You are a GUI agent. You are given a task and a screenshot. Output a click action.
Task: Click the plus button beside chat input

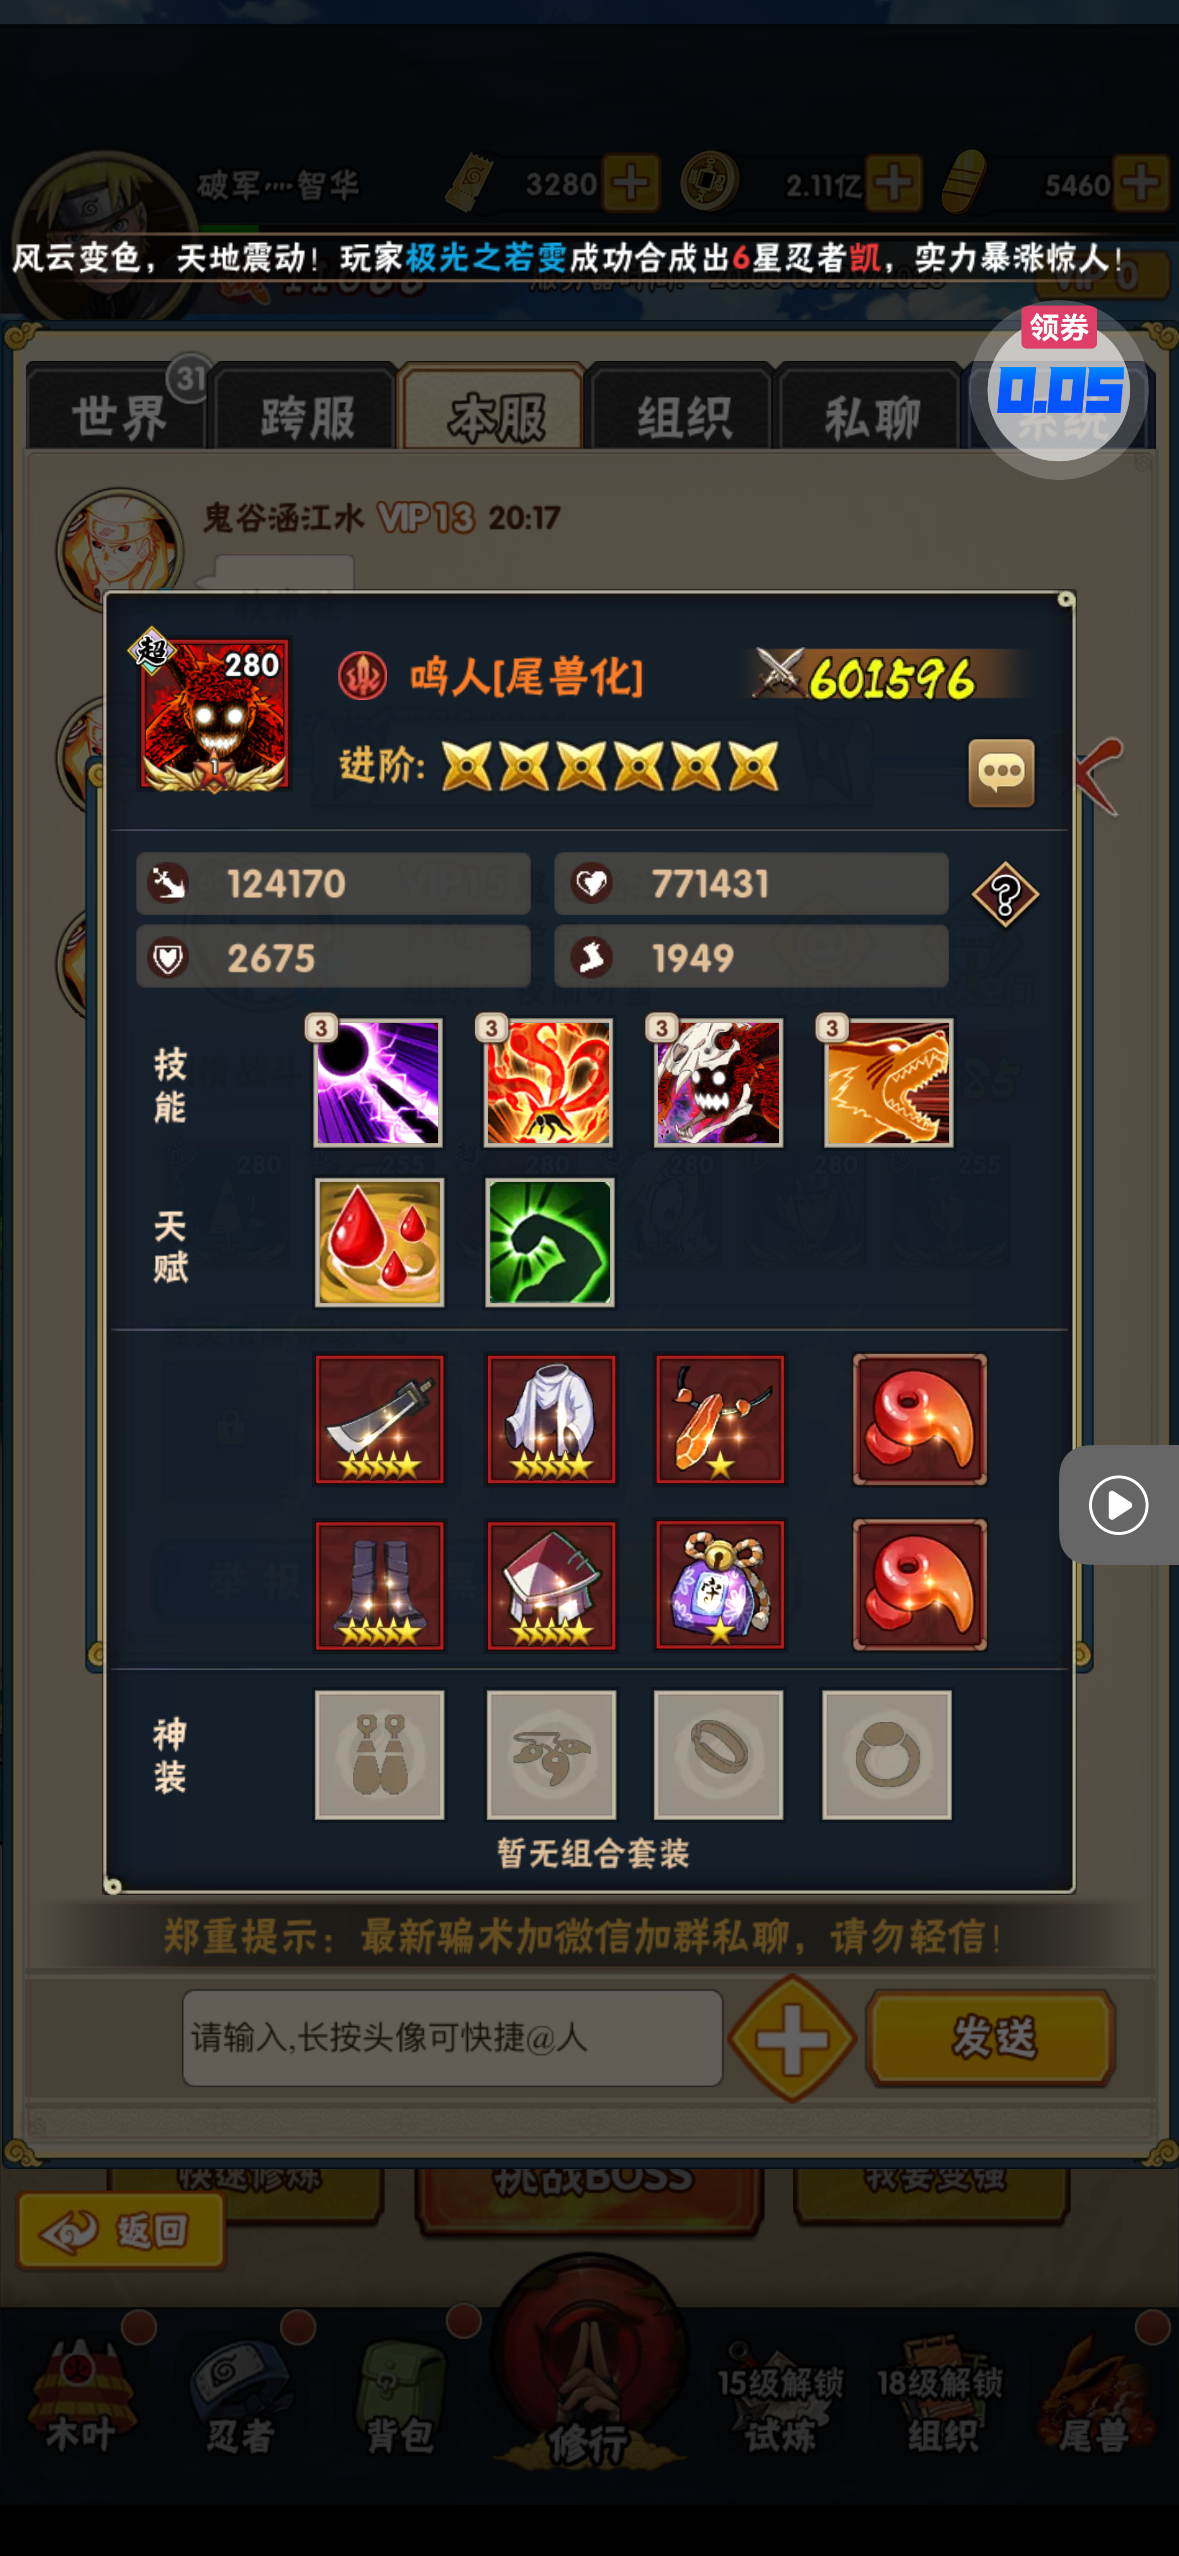tap(793, 2038)
